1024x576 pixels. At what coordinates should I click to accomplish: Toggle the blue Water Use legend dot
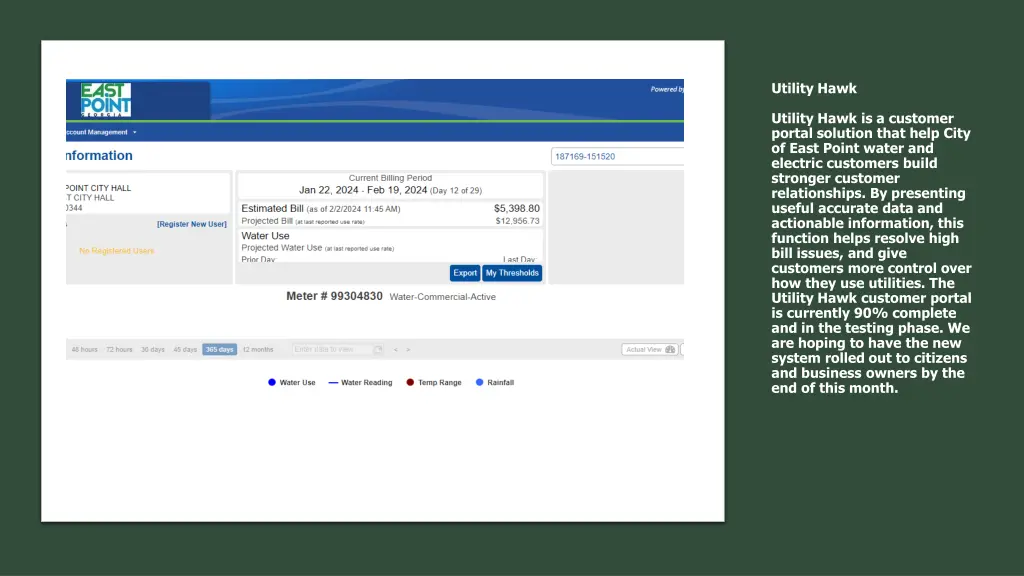click(272, 383)
